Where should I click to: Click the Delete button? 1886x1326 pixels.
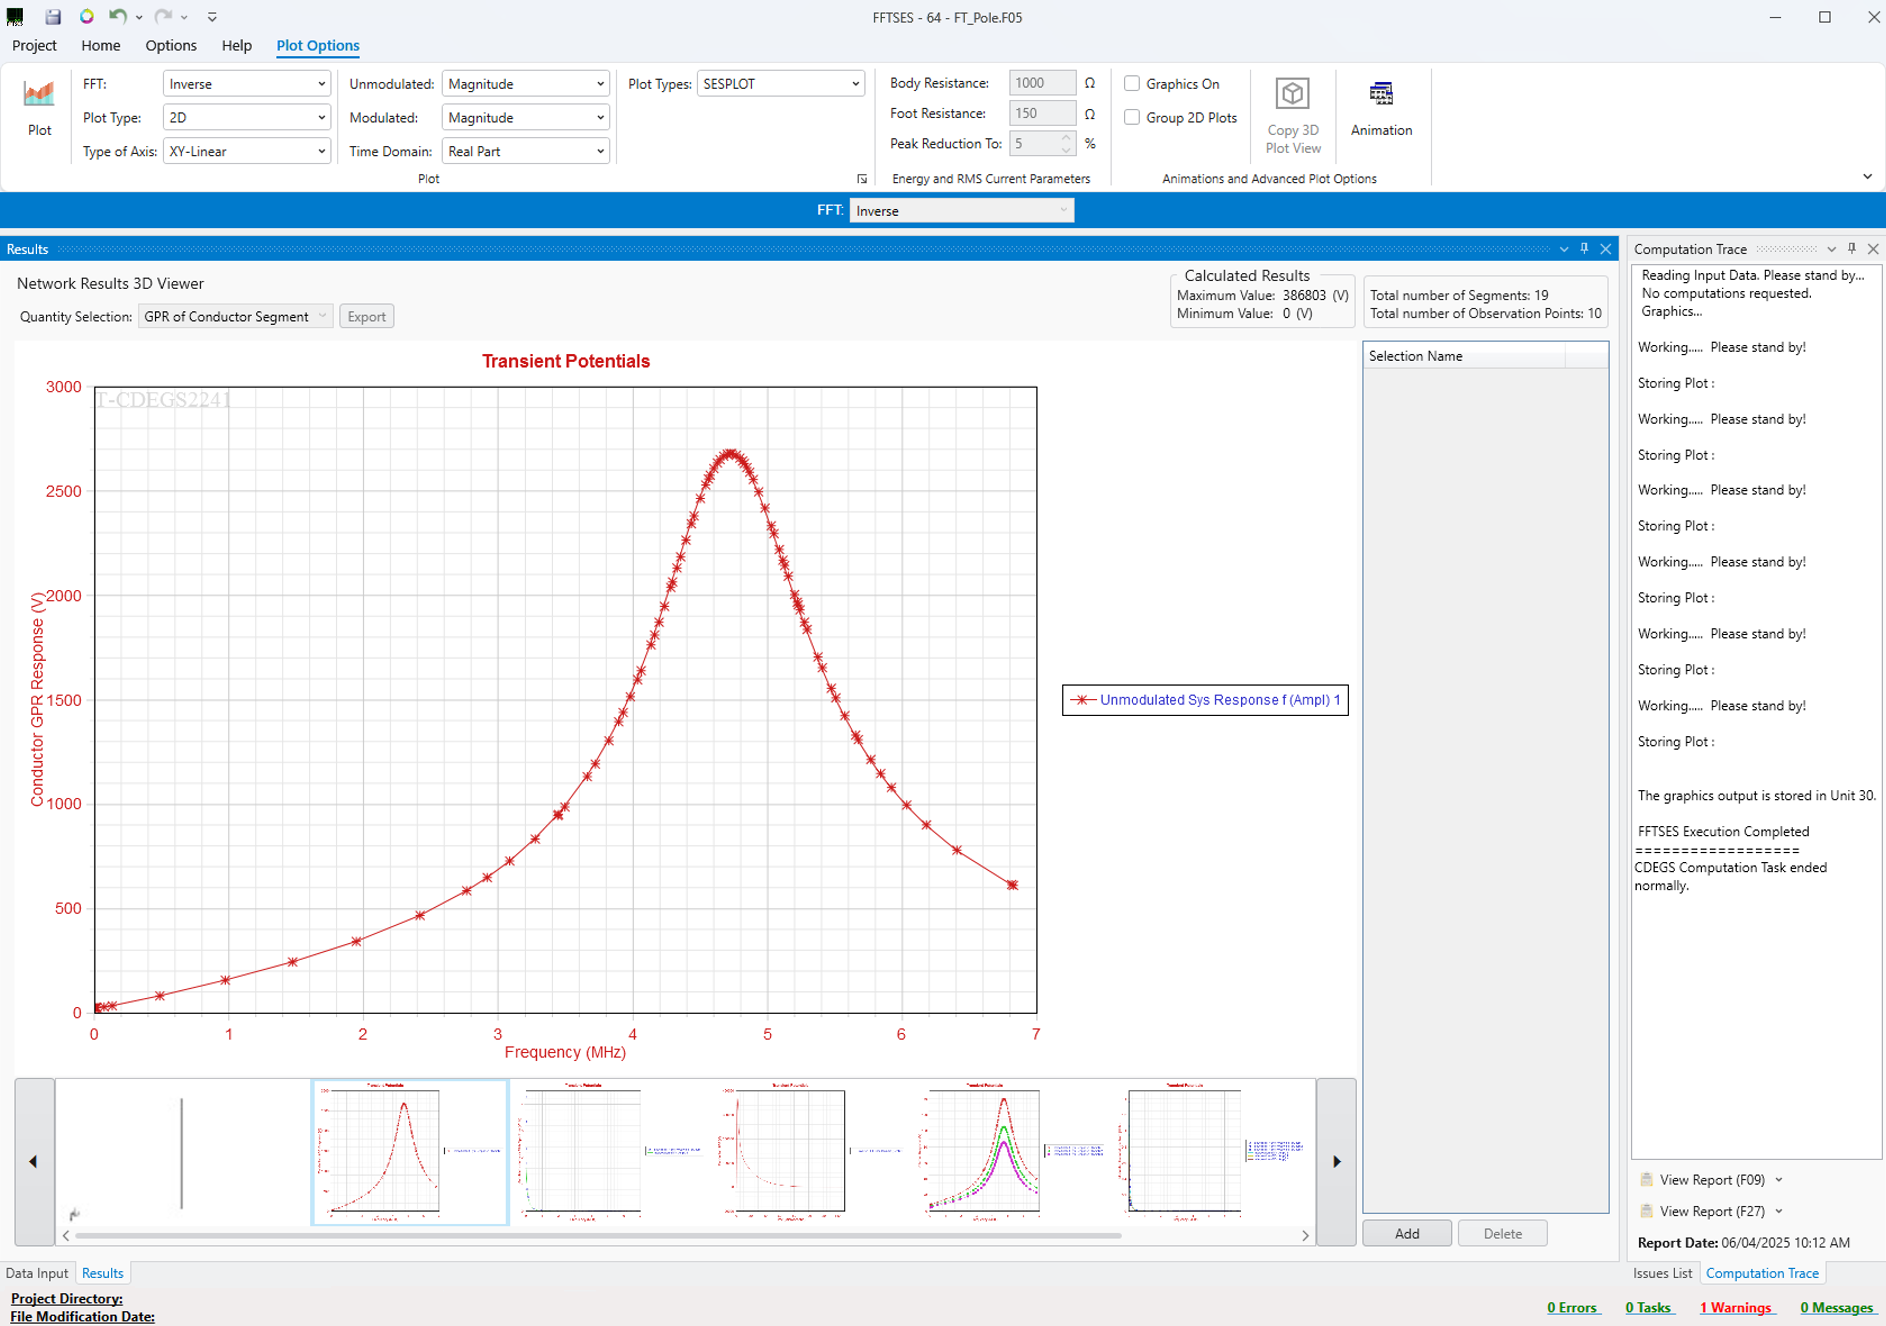[1502, 1233]
